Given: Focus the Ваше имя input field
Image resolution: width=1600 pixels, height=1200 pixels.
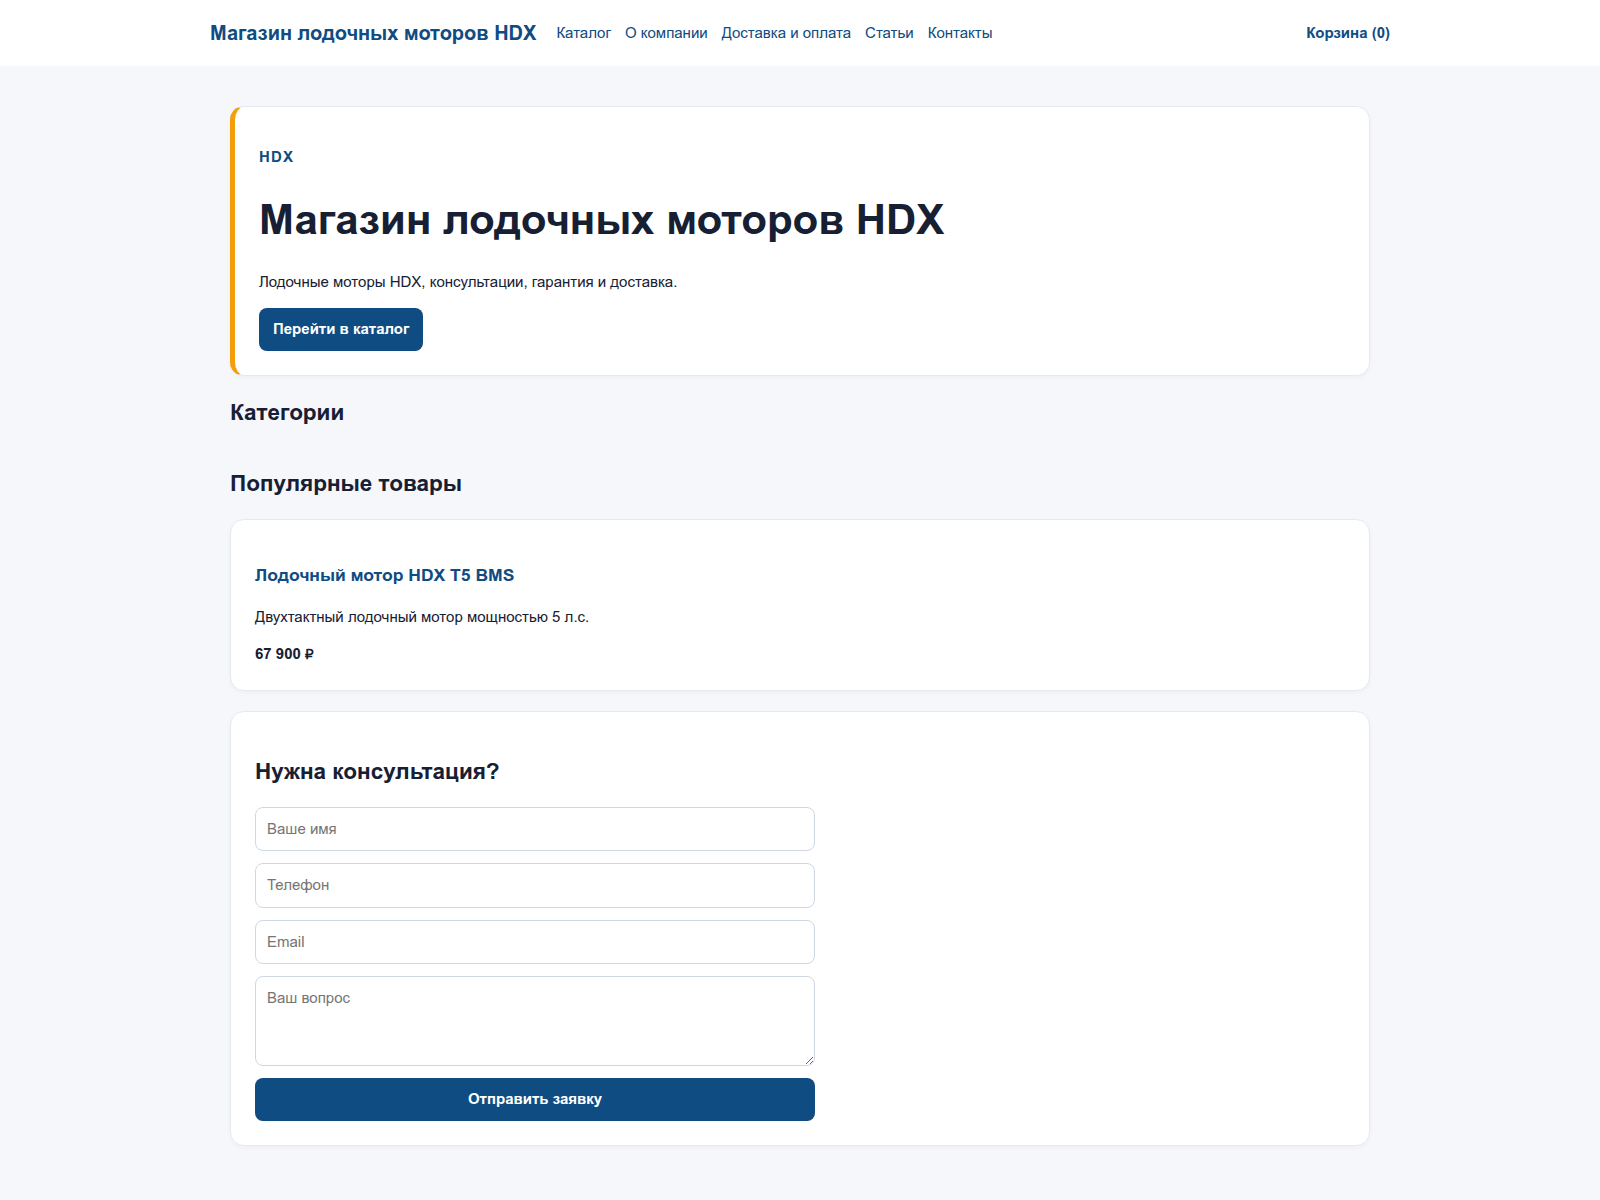Looking at the screenshot, I should 535,829.
